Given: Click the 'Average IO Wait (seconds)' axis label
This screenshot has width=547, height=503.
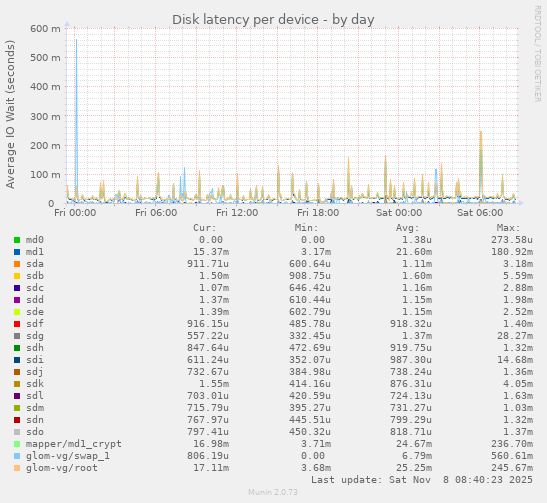Looking at the screenshot, I should [10, 114].
